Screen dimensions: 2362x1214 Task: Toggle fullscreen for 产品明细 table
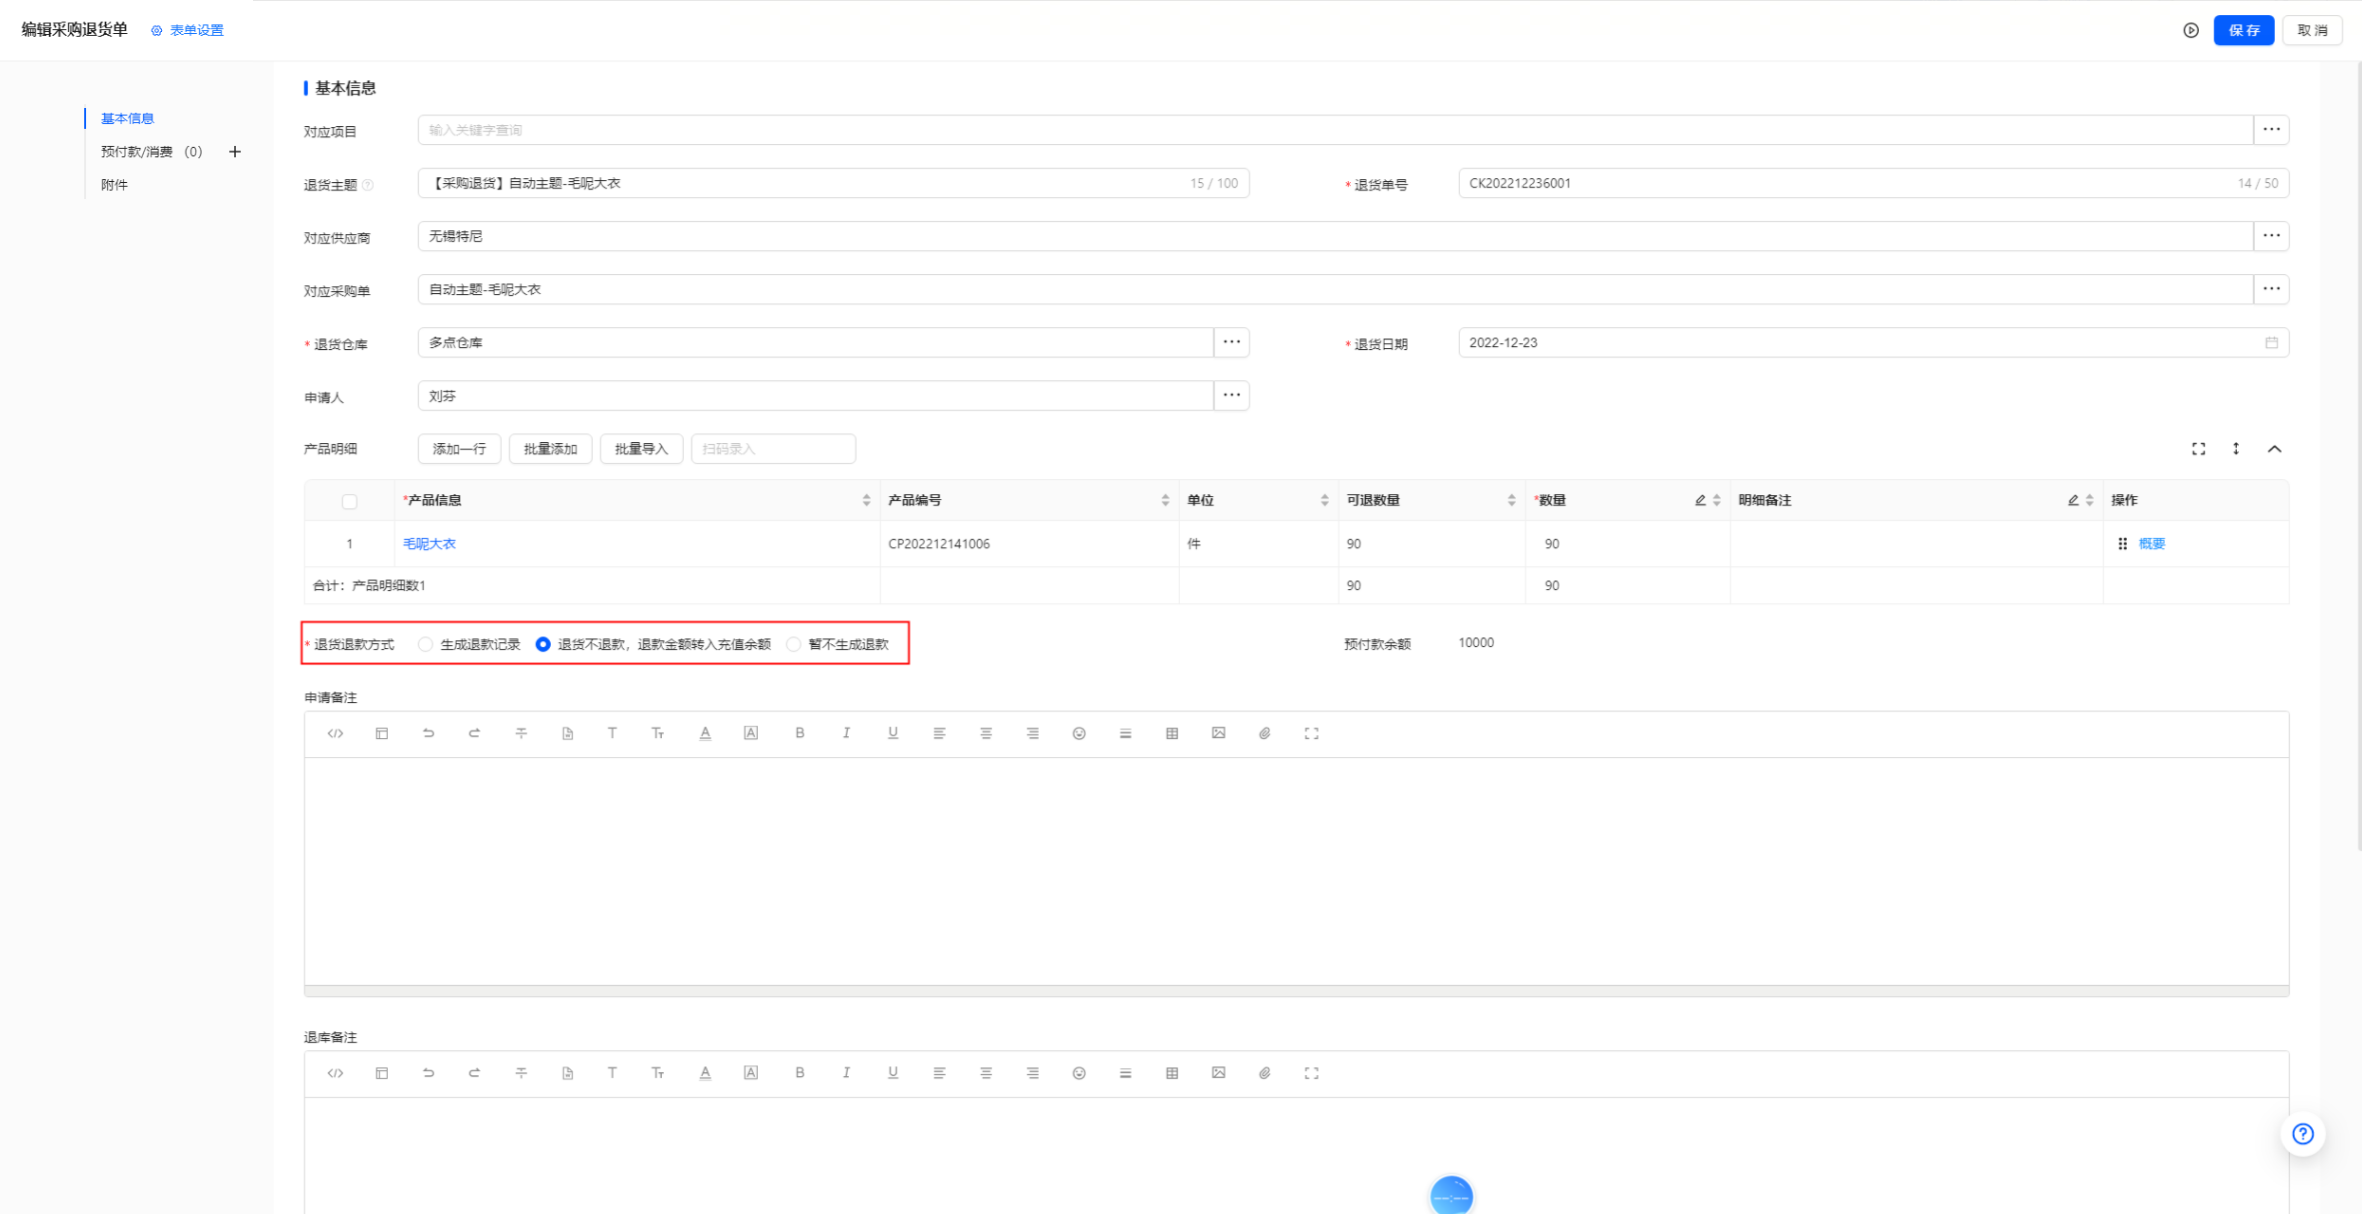point(2198,449)
